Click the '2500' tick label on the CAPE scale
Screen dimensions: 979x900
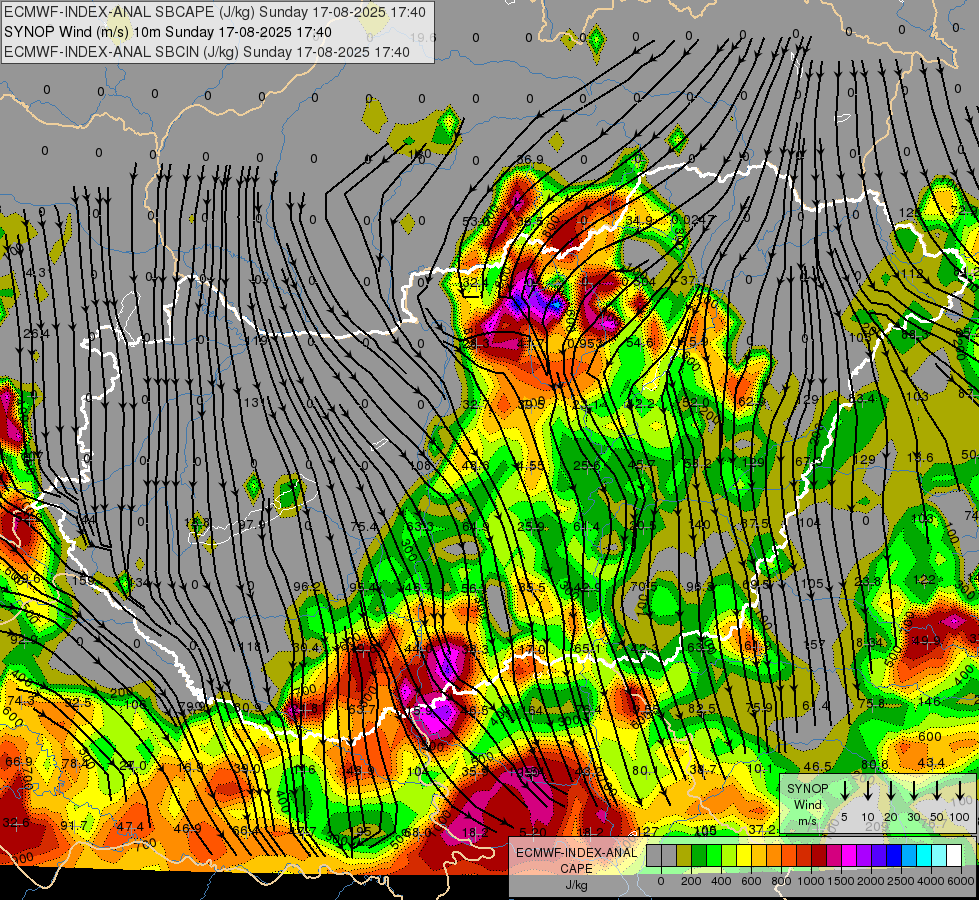(x=901, y=881)
